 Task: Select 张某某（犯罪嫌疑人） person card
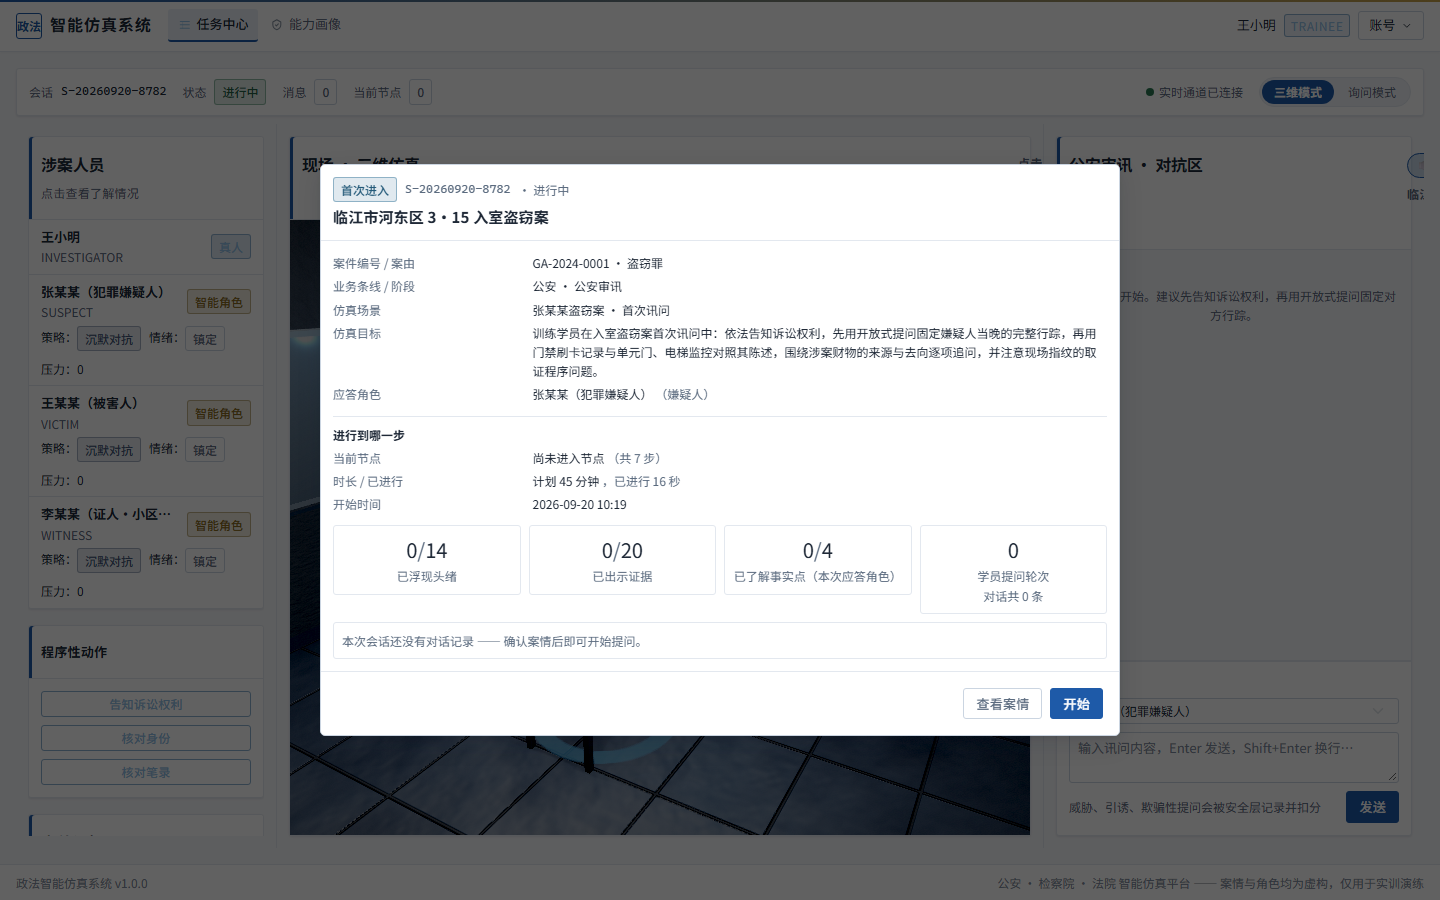146,330
